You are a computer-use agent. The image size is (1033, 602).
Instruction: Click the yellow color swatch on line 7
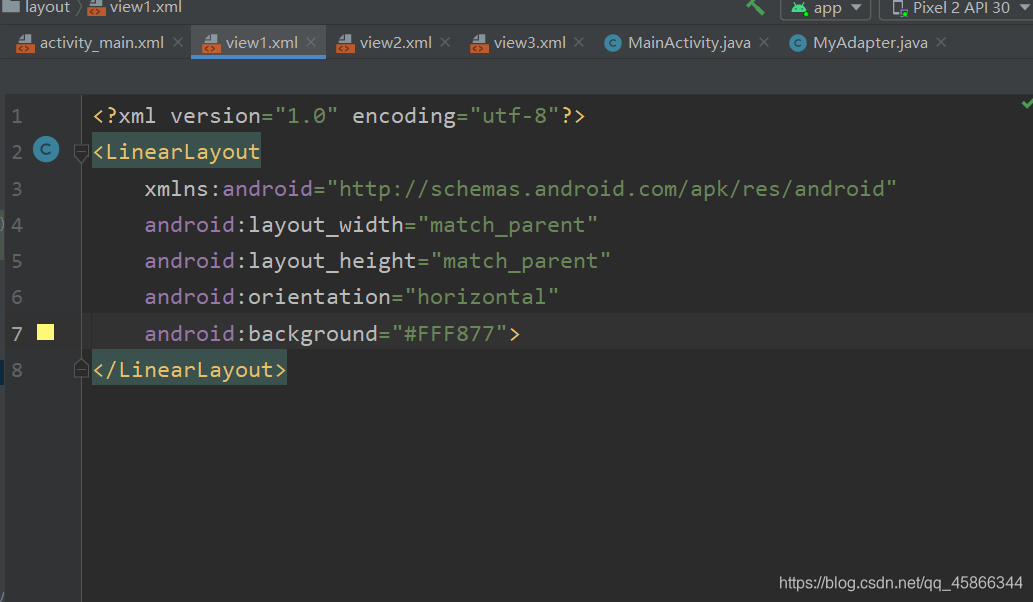pyautogui.click(x=45, y=332)
